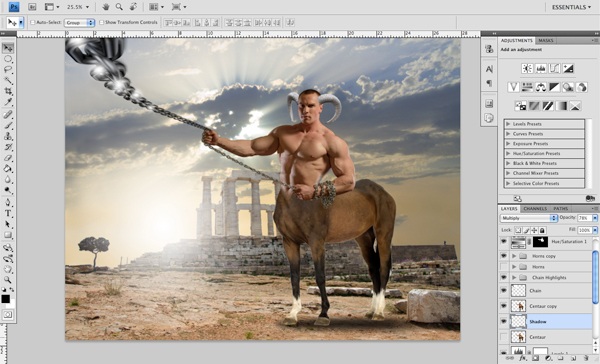Add a layer mask to the layer
Viewport: 600px width, 364px height.
point(535,358)
